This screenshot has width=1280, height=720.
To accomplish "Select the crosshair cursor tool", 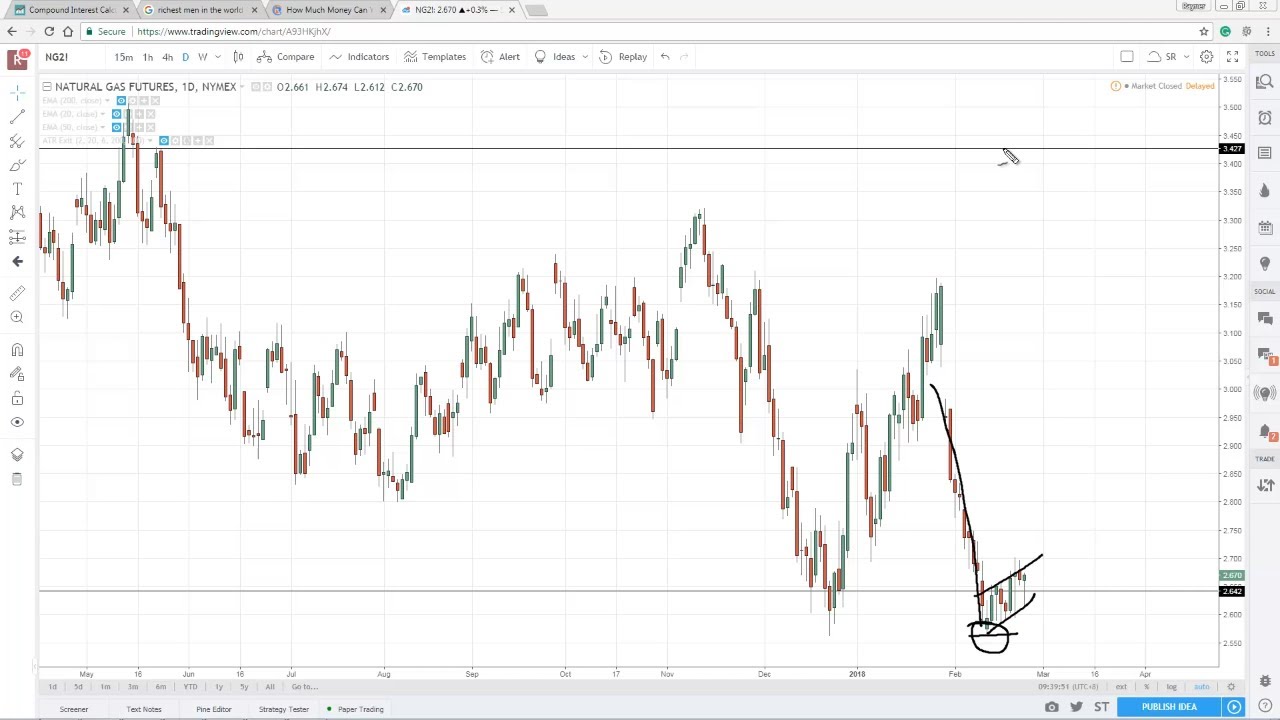I will (x=17, y=93).
